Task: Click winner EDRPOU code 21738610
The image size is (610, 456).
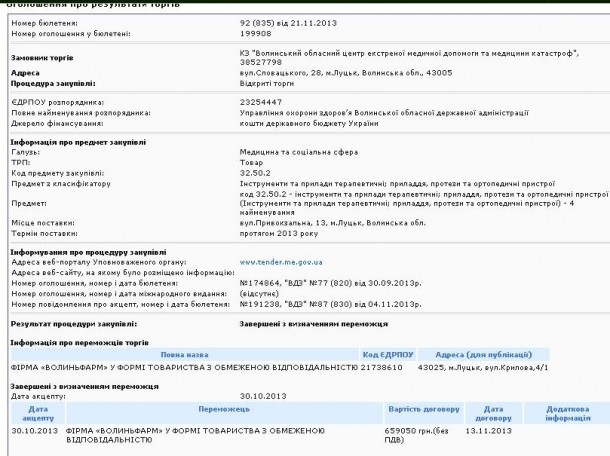Action: (382, 367)
